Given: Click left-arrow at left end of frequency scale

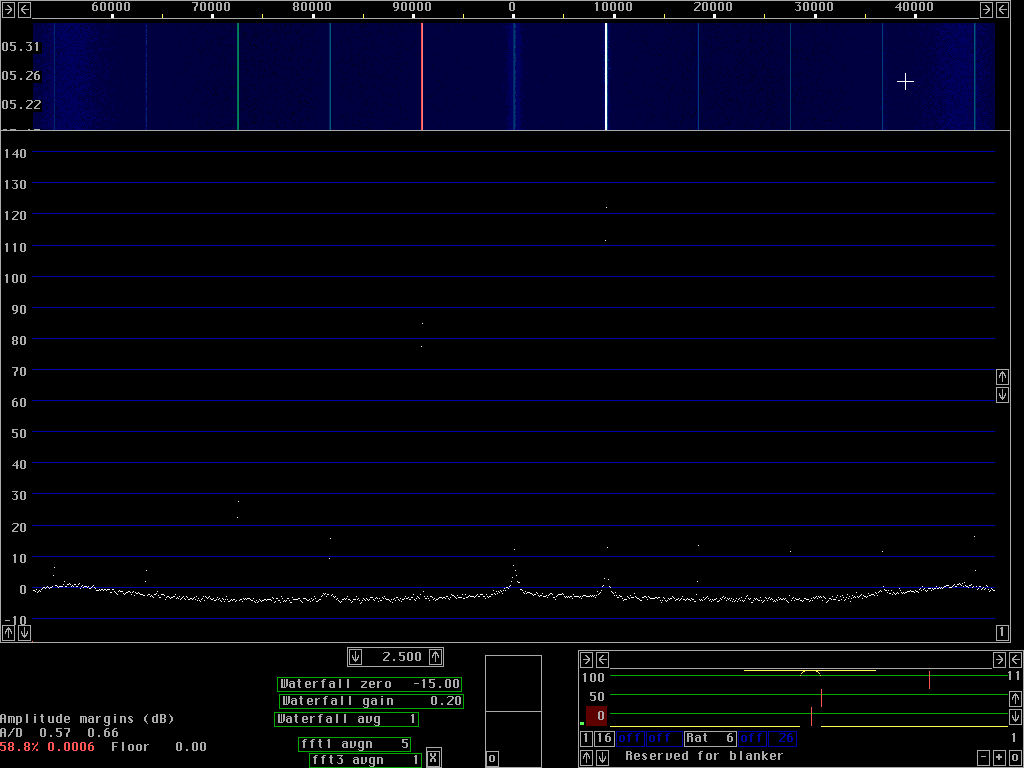Looking at the screenshot, I should click(x=24, y=9).
